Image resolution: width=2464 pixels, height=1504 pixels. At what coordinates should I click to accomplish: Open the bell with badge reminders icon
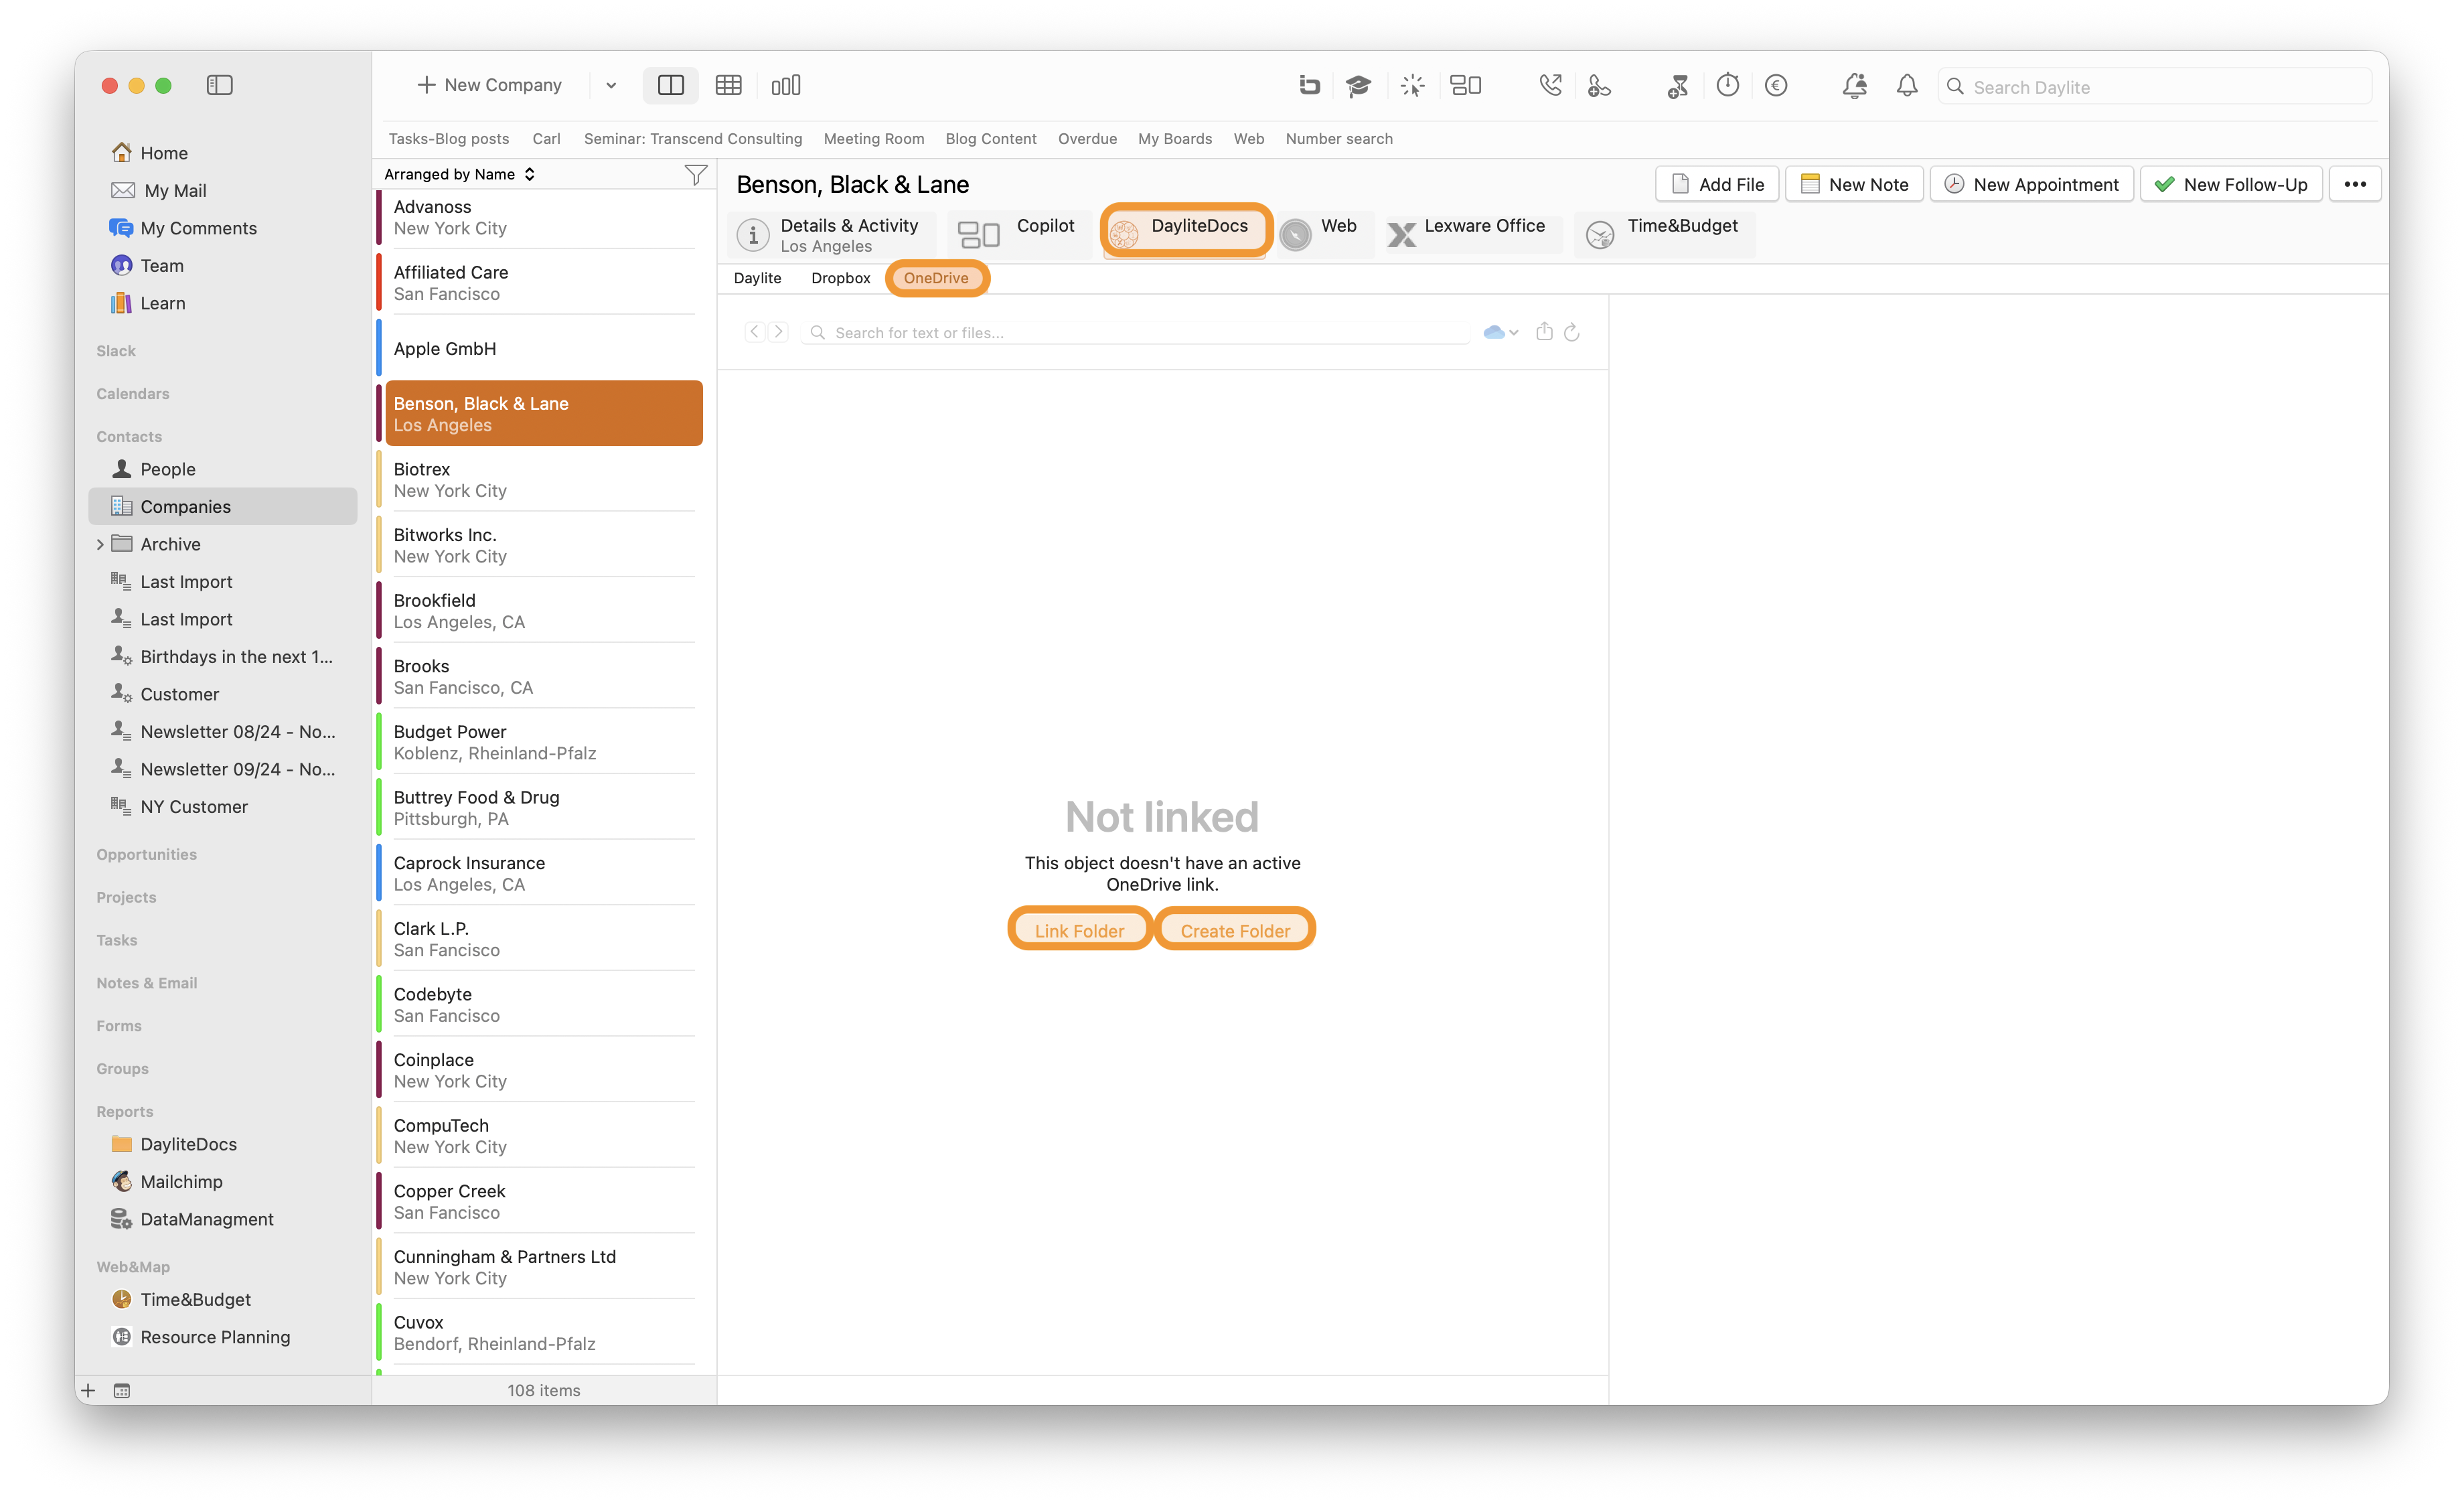coord(1855,86)
